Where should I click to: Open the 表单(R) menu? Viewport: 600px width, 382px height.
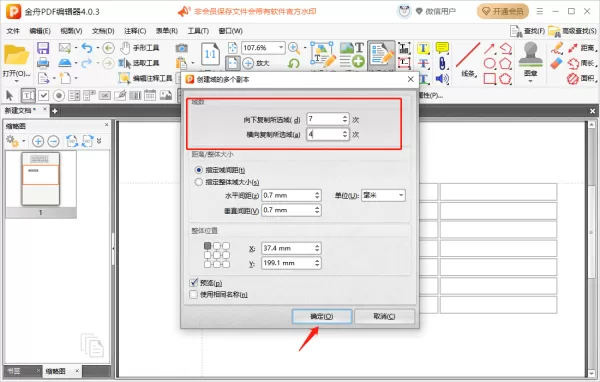166,31
